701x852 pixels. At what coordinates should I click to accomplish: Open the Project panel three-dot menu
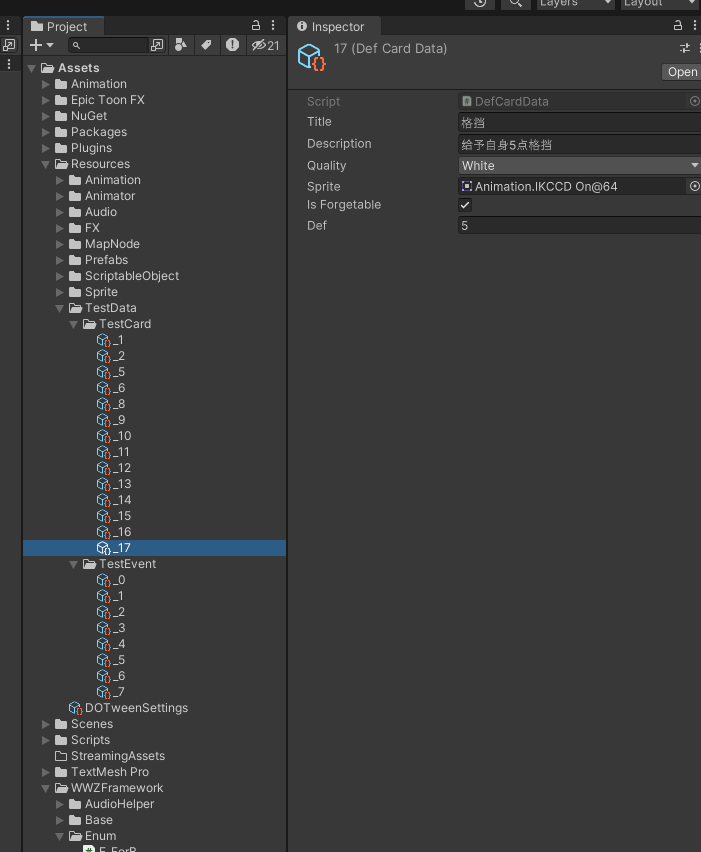pyautogui.click(x=273, y=26)
